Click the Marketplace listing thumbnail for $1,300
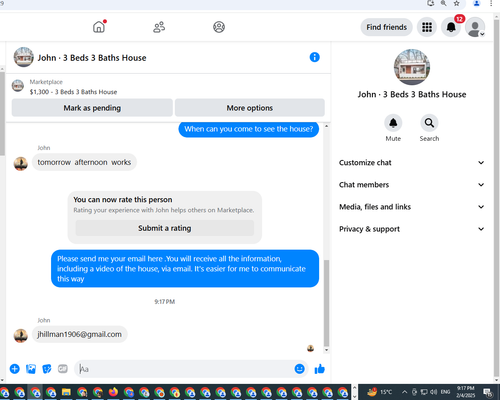Screen dimensions: 500x400 tap(18, 86)
